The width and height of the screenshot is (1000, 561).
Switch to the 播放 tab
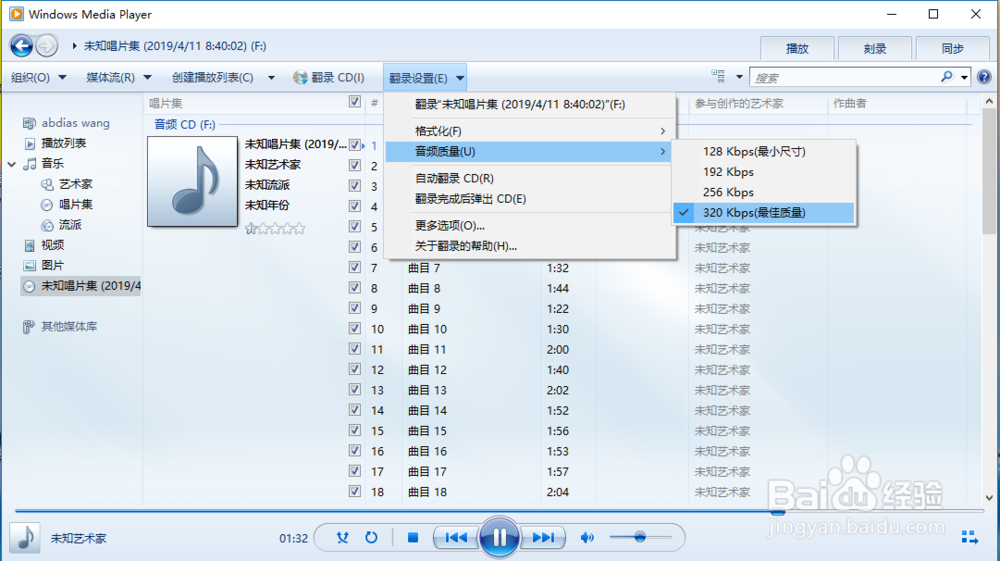pyautogui.click(x=797, y=48)
